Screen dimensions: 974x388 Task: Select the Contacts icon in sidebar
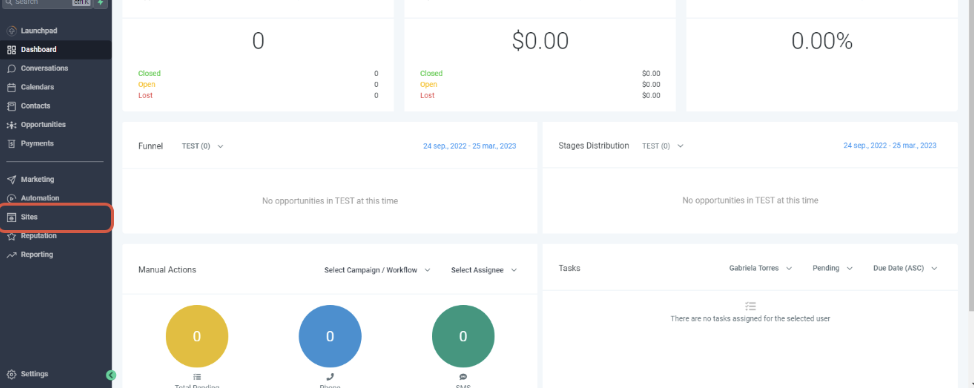click(x=11, y=106)
